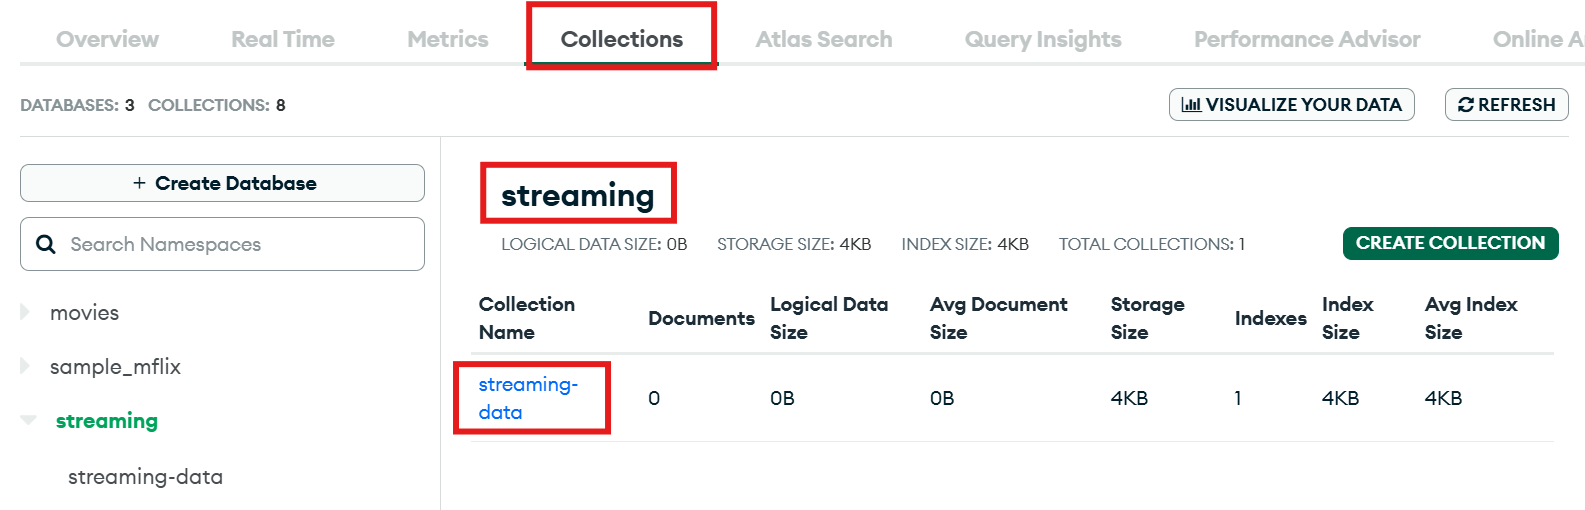Expand the sample_mflix database arrow
Image resolution: width=1585 pixels, height=510 pixels.
[26, 367]
